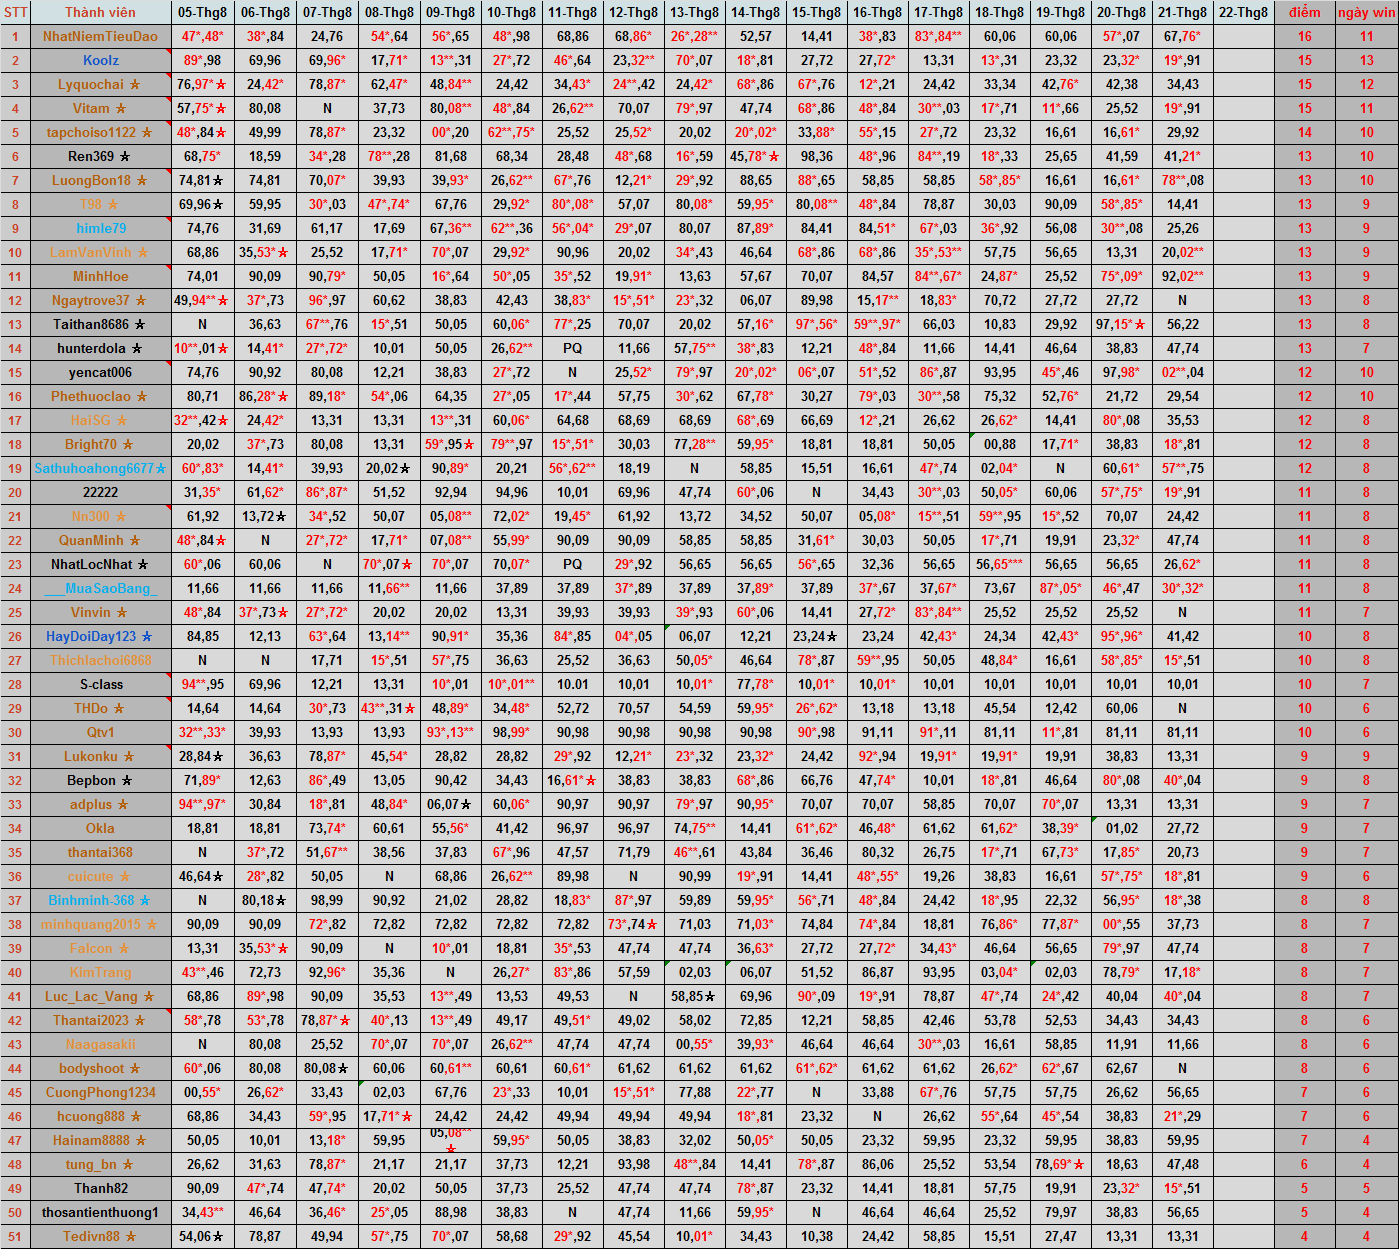Select the black star beside Ren369
The width and height of the screenshot is (1399, 1249).
pos(125,157)
